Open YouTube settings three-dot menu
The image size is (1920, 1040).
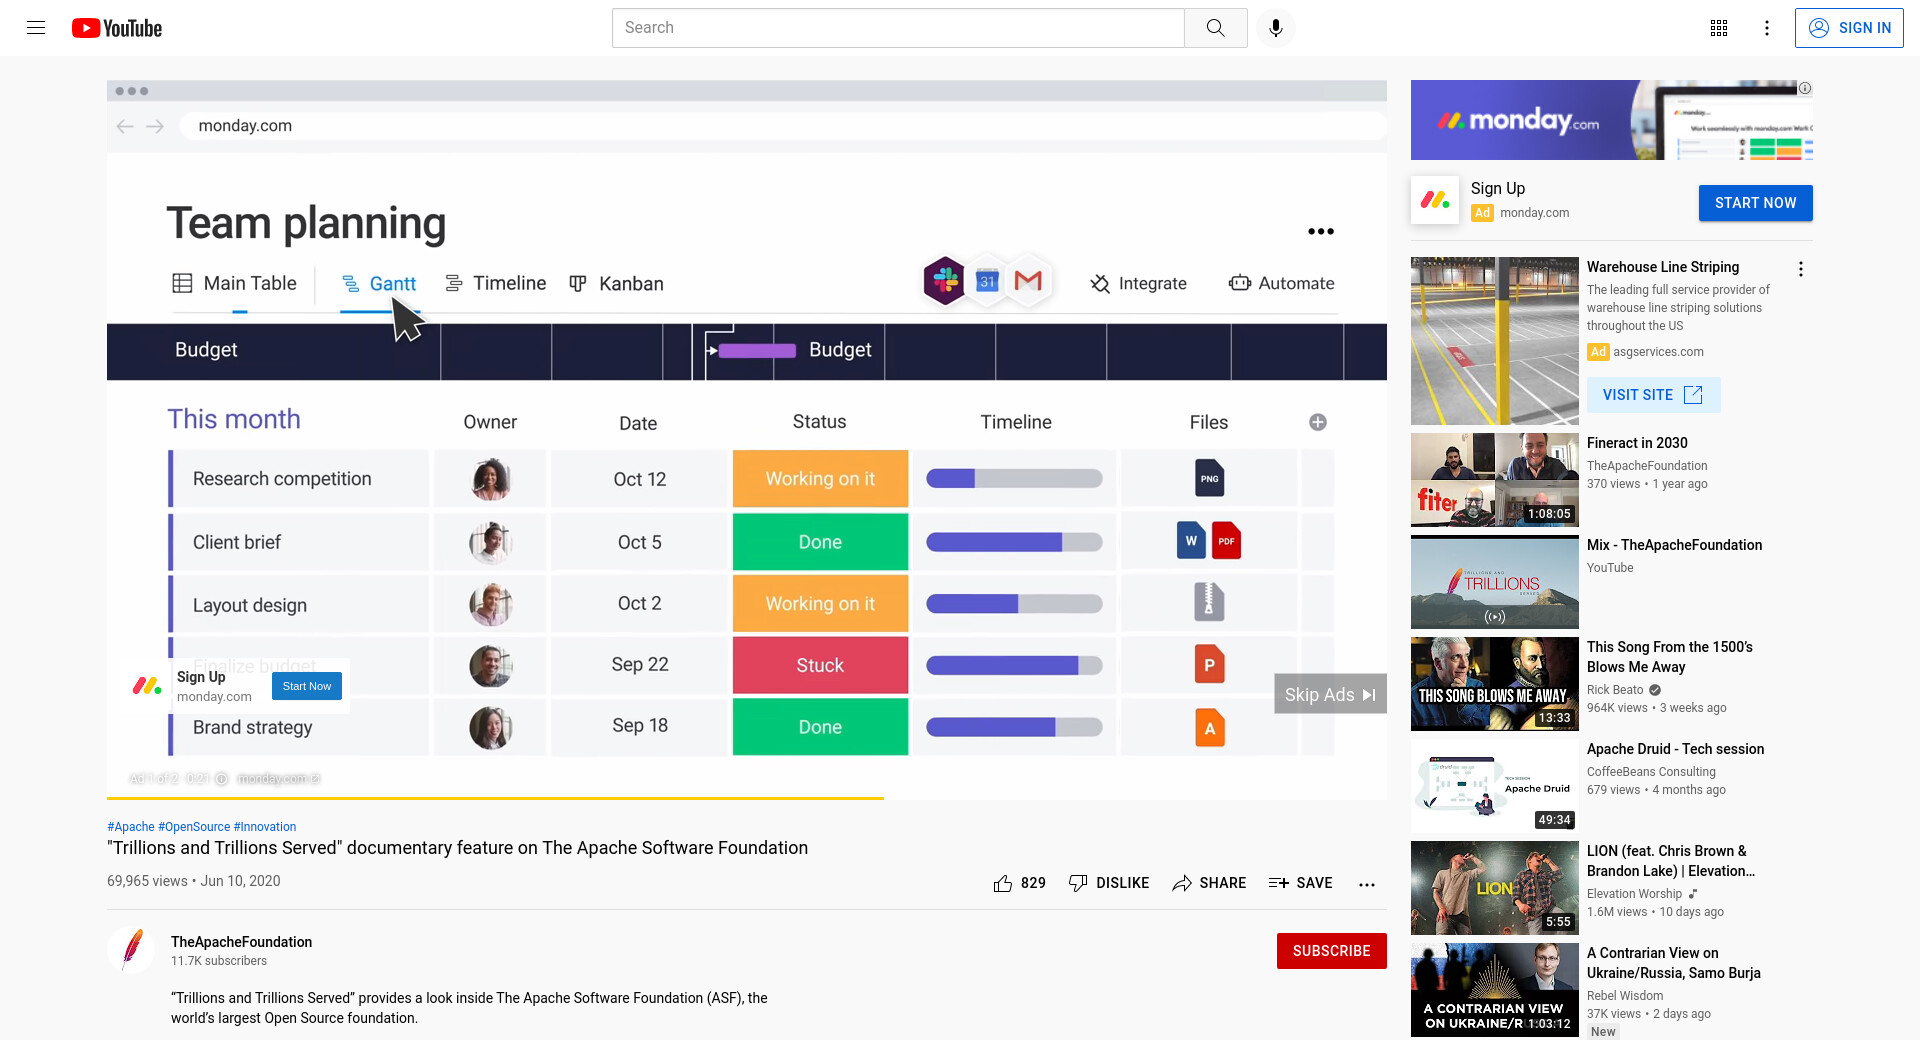pyautogui.click(x=1766, y=28)
